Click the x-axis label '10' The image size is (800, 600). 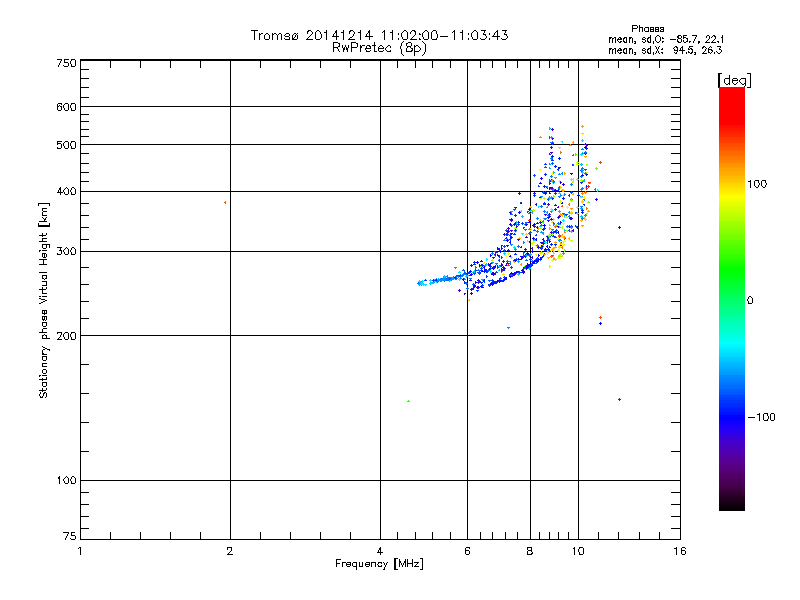578,551
